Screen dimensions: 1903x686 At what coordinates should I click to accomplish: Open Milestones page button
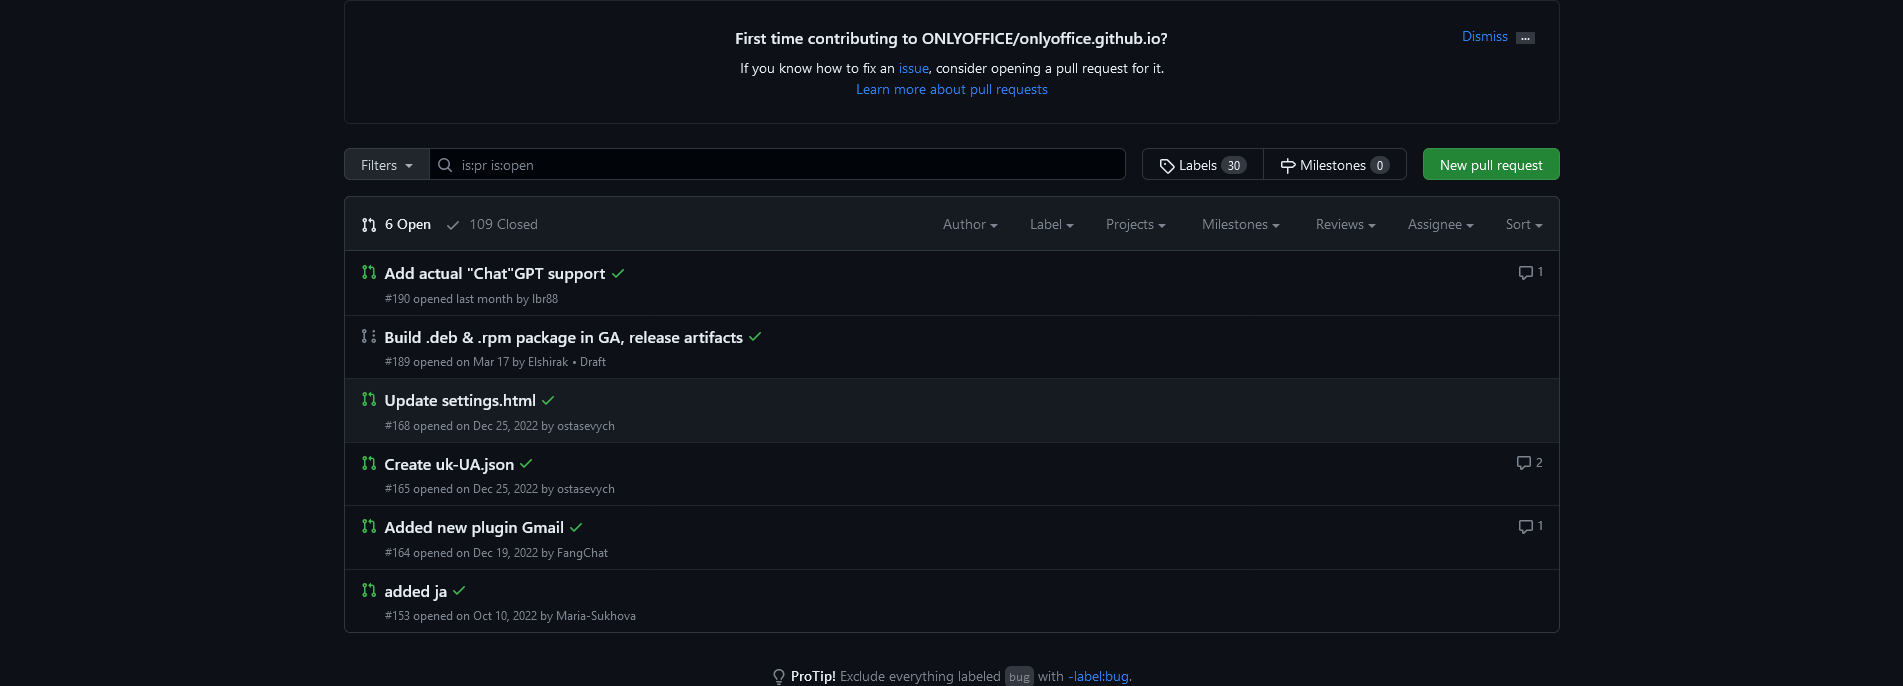tap(1334, 165)
